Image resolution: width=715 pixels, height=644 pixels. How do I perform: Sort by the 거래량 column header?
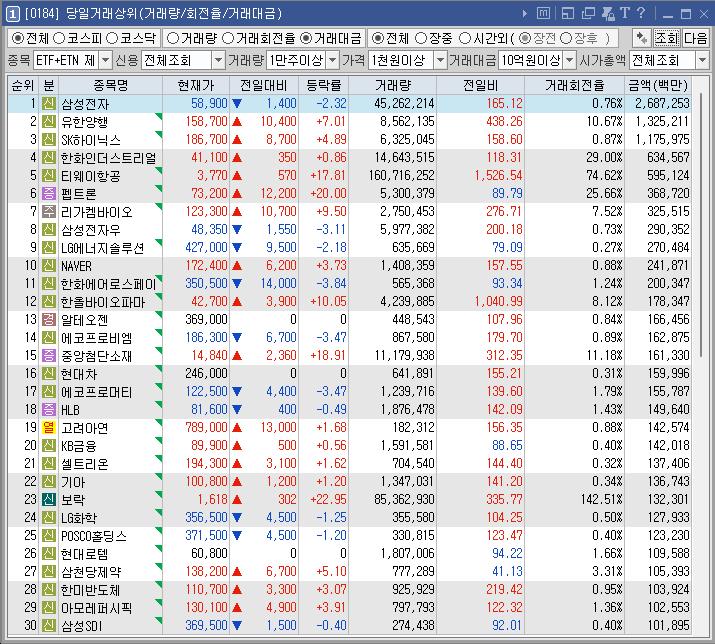[x=392, y=85]
